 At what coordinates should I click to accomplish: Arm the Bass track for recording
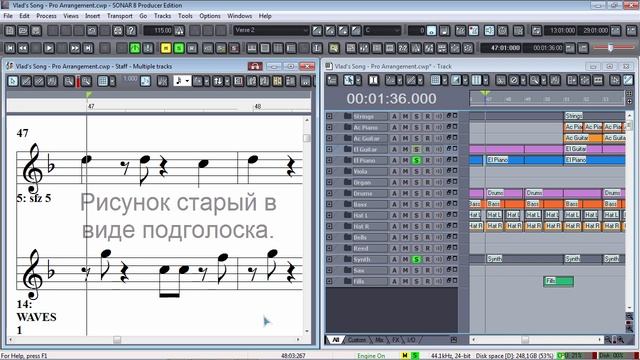coord(427,204)
